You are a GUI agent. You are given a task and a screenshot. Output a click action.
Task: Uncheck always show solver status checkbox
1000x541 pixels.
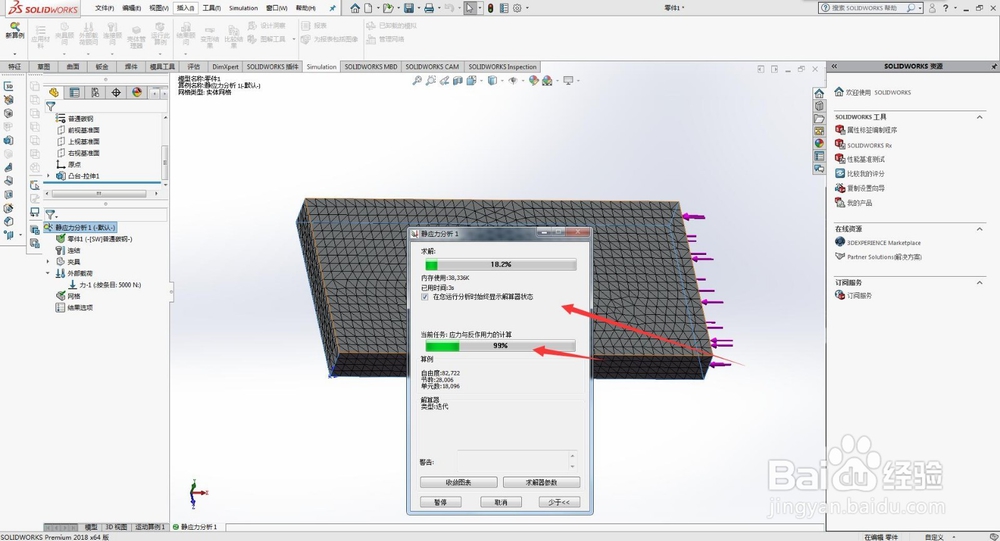tap(425, 297)
